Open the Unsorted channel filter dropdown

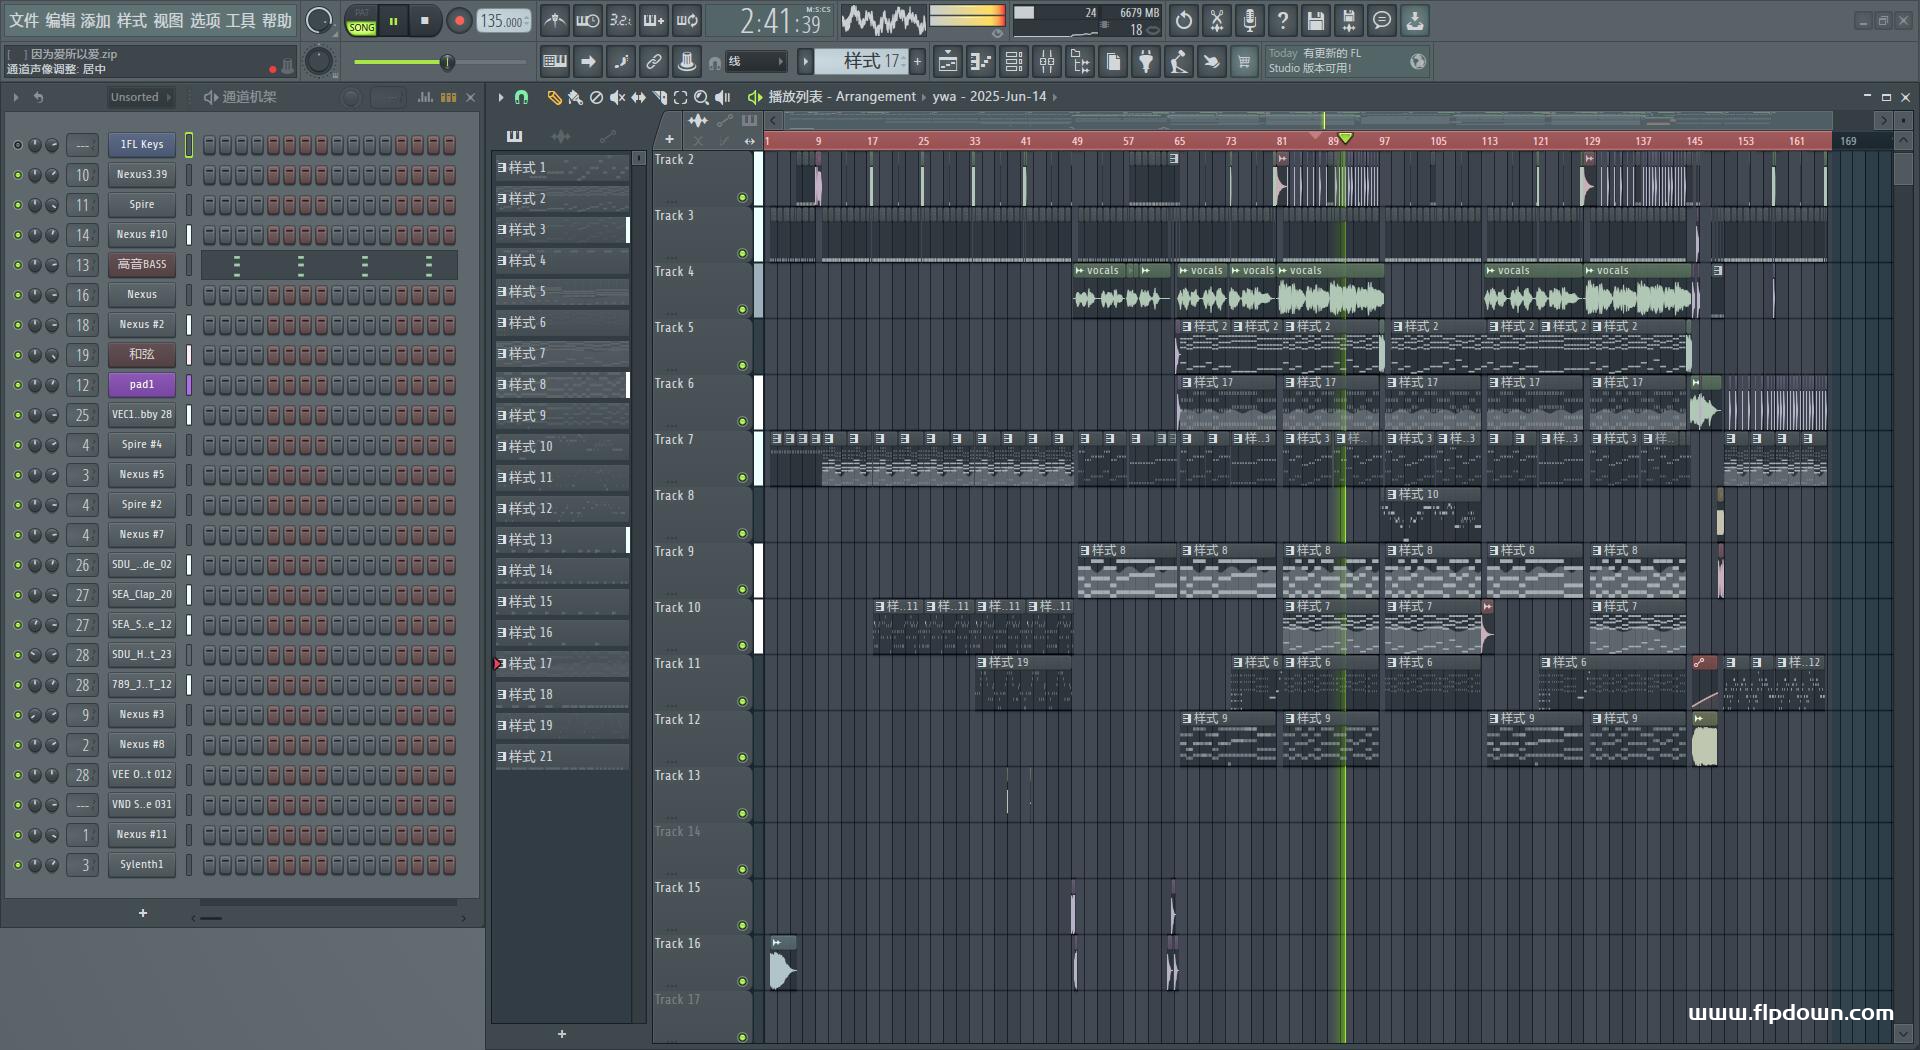(141, 97)
